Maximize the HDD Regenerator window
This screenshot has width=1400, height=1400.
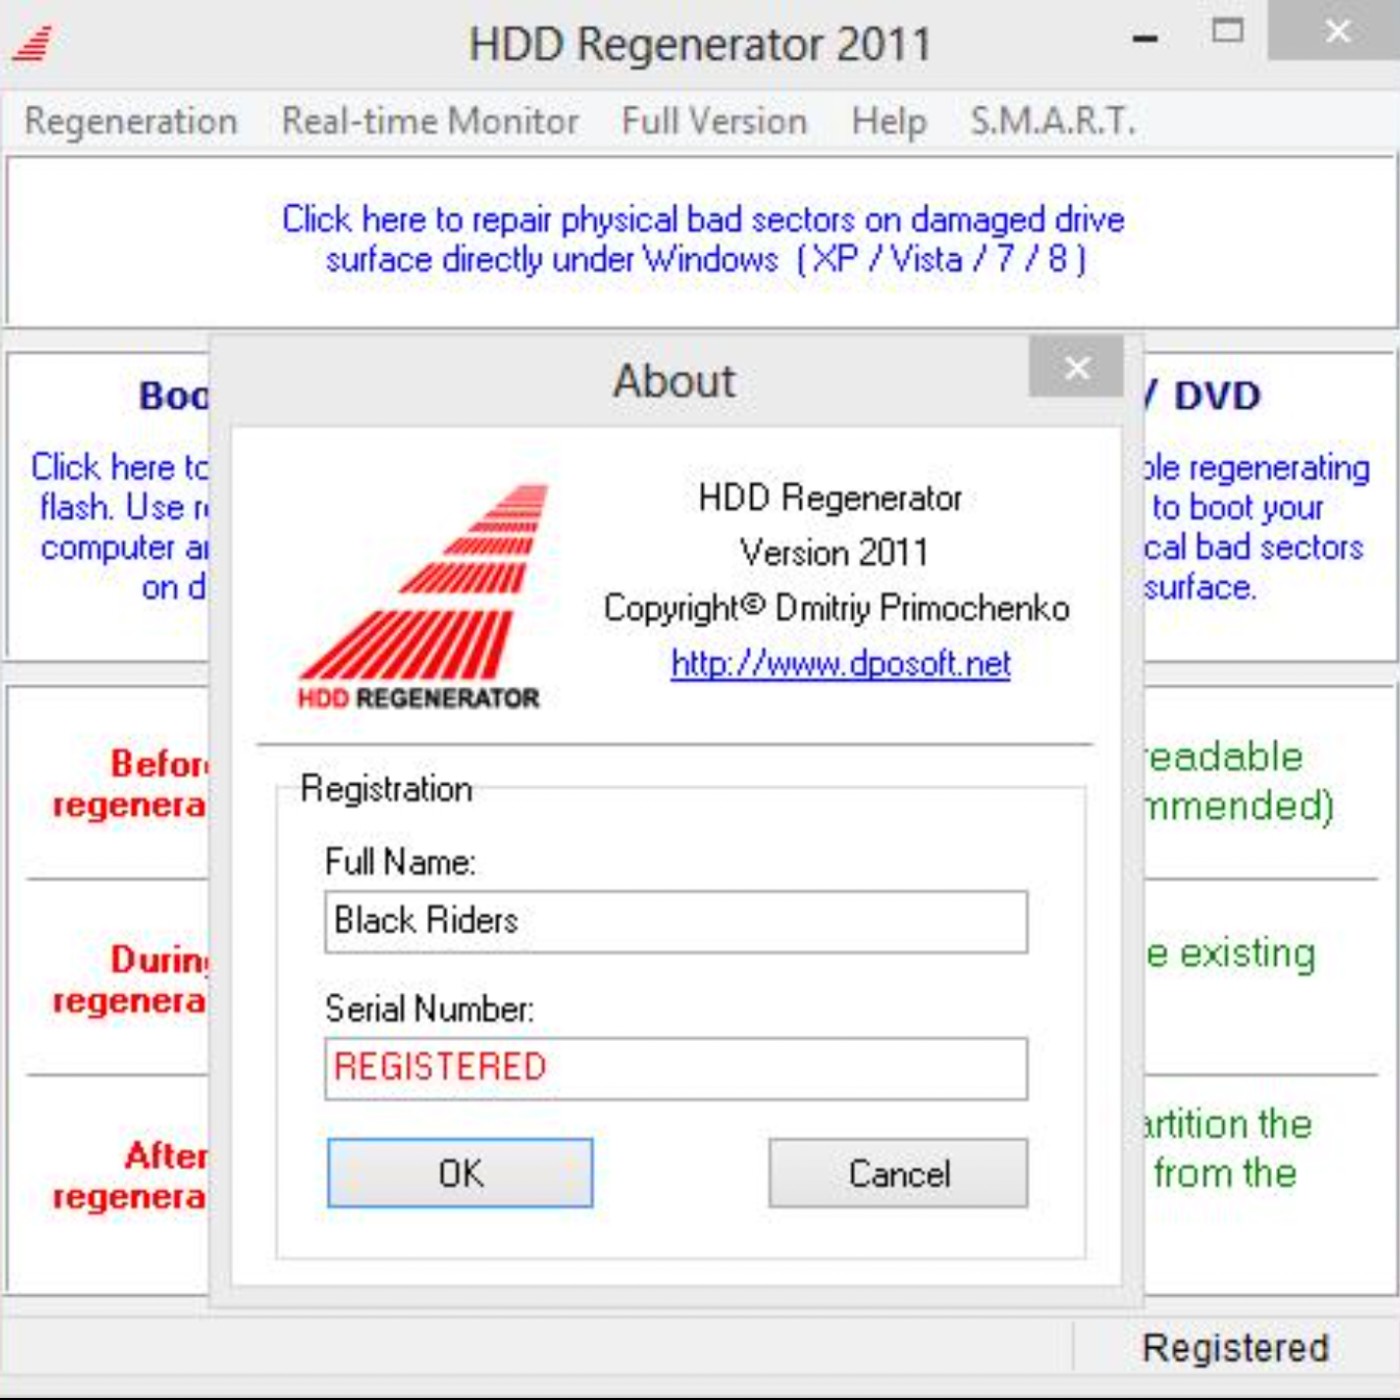(1227, 32)
